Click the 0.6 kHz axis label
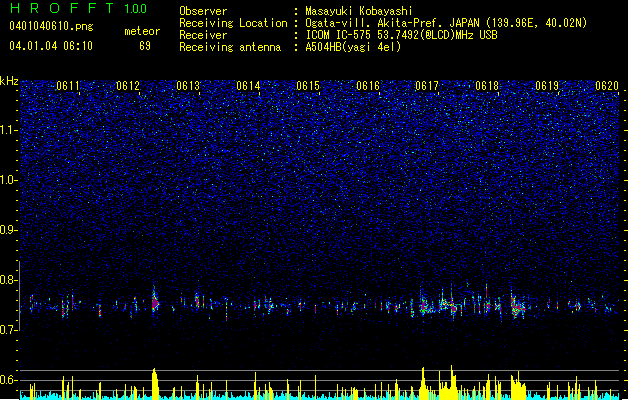Image resolution: width=629 pixels, height=400 pixels. 9,380
